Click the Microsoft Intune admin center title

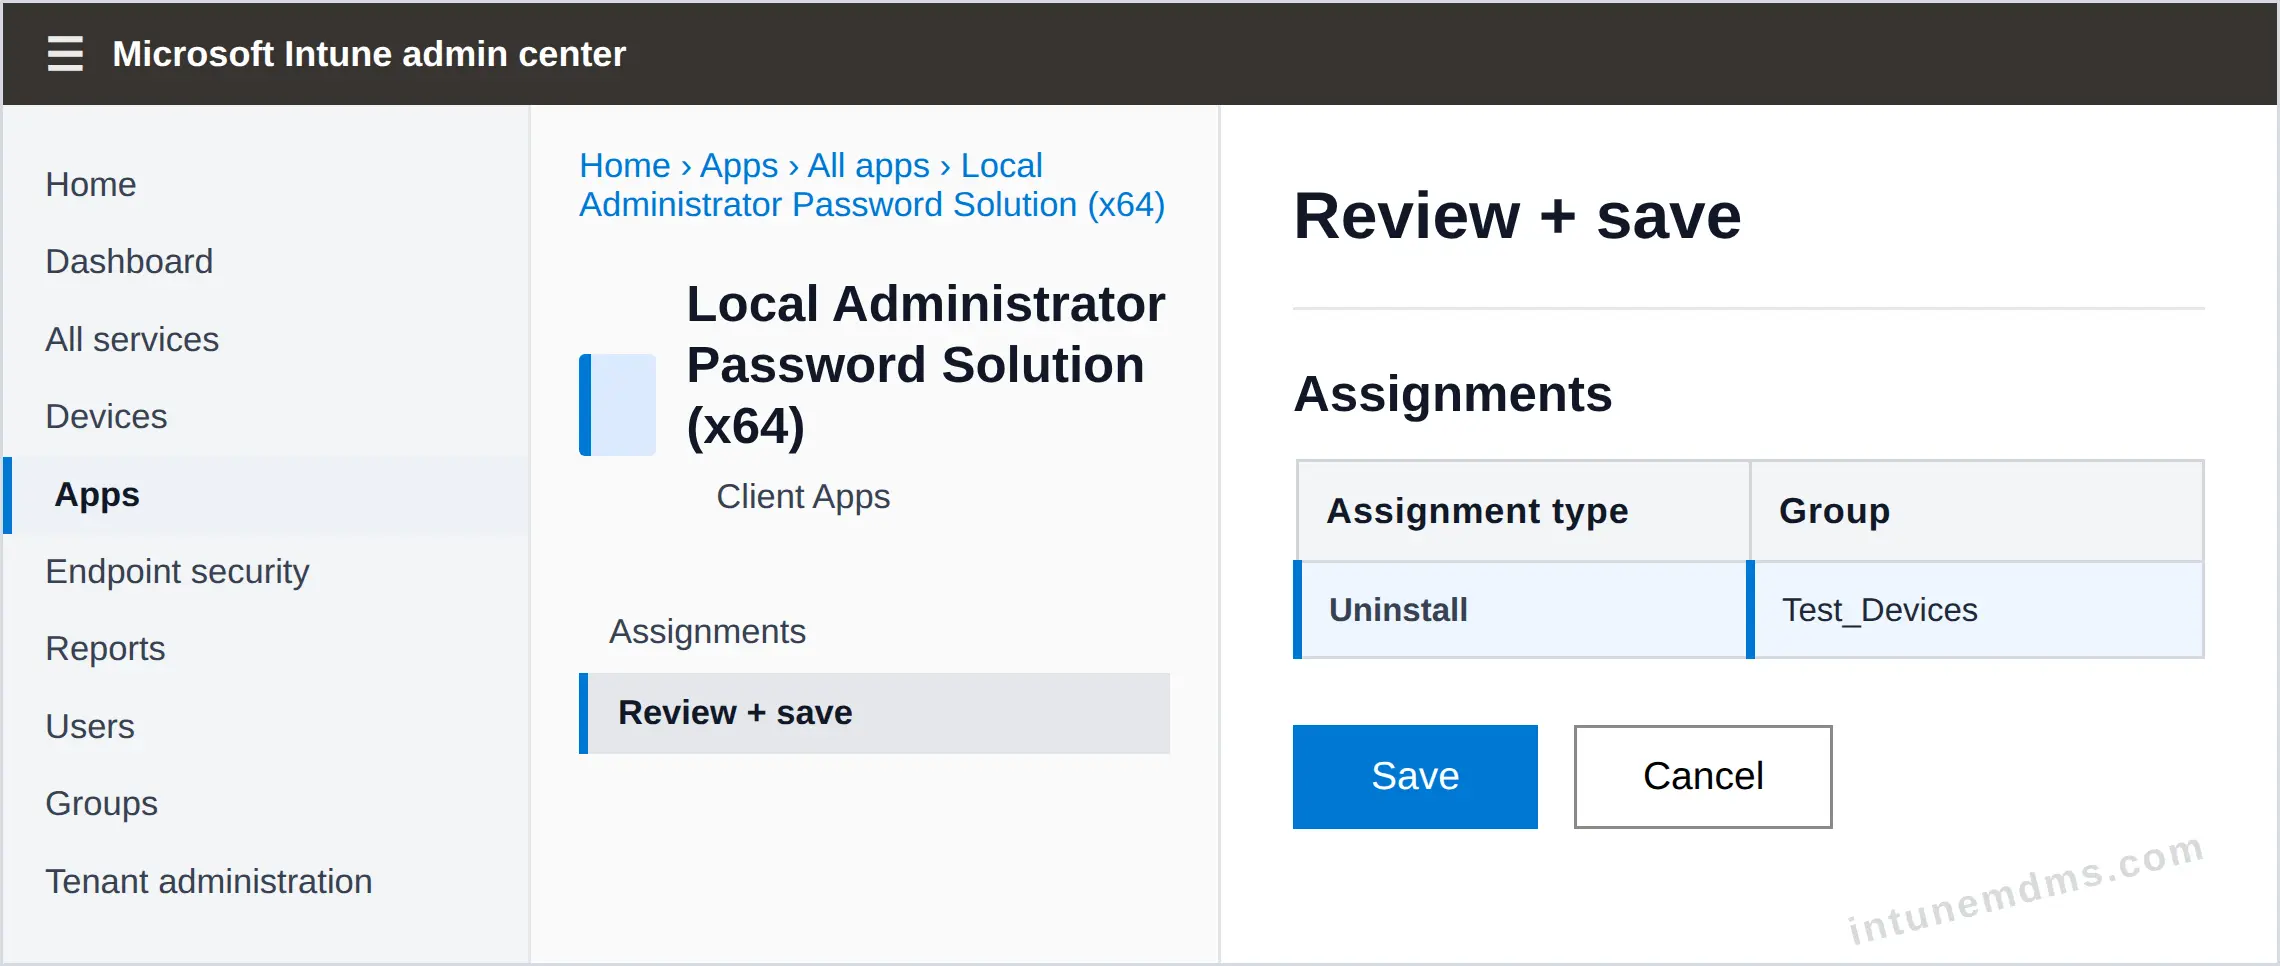click(369, 54)
